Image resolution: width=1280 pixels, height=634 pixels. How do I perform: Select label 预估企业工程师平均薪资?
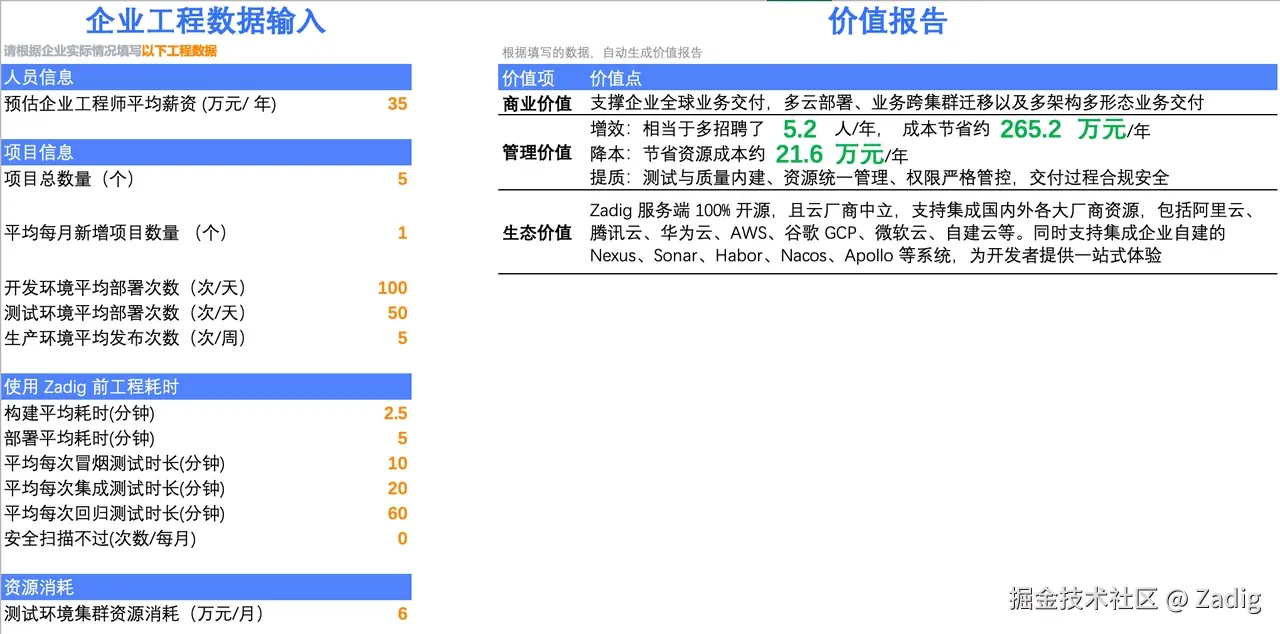coord(141,103)
